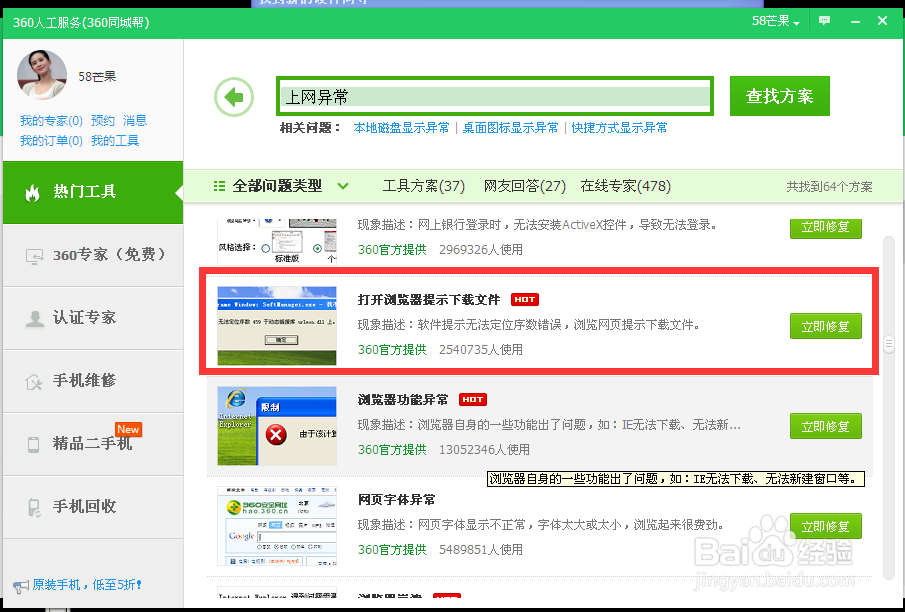Click the person icon next to 认证专家
Viewport: 905px width, 612px height.
35,318
